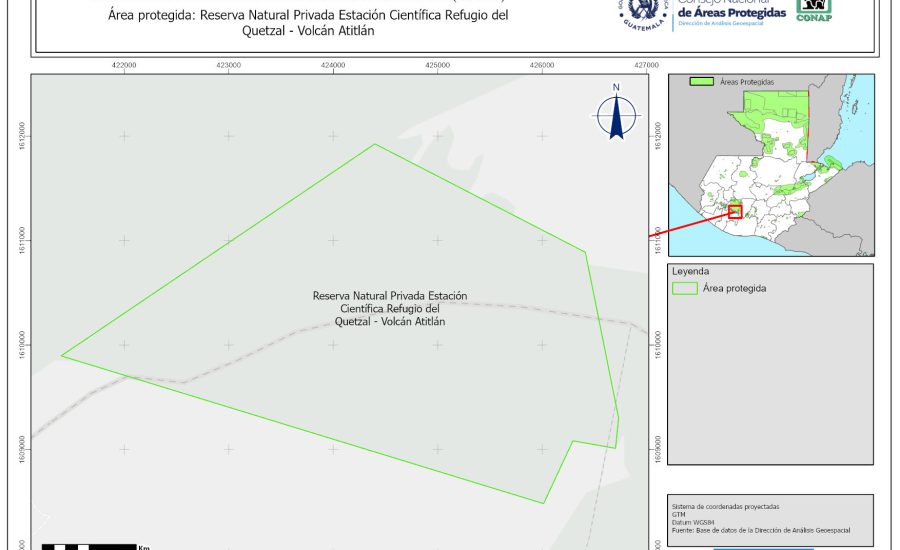
Task: Click the green Áreas Protegidas symbol in inset map
Action: (703, 82)
